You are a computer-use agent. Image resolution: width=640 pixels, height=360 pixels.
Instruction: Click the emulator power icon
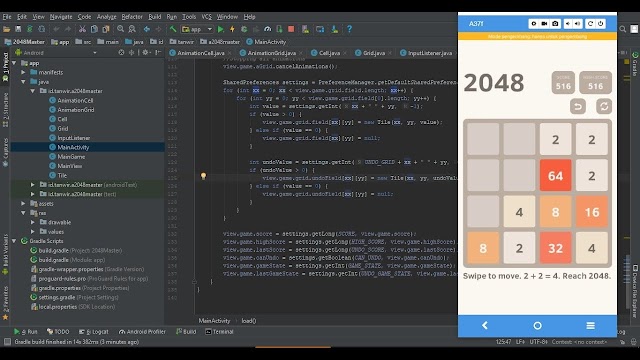pyautogui.click(x=601, y=24)
